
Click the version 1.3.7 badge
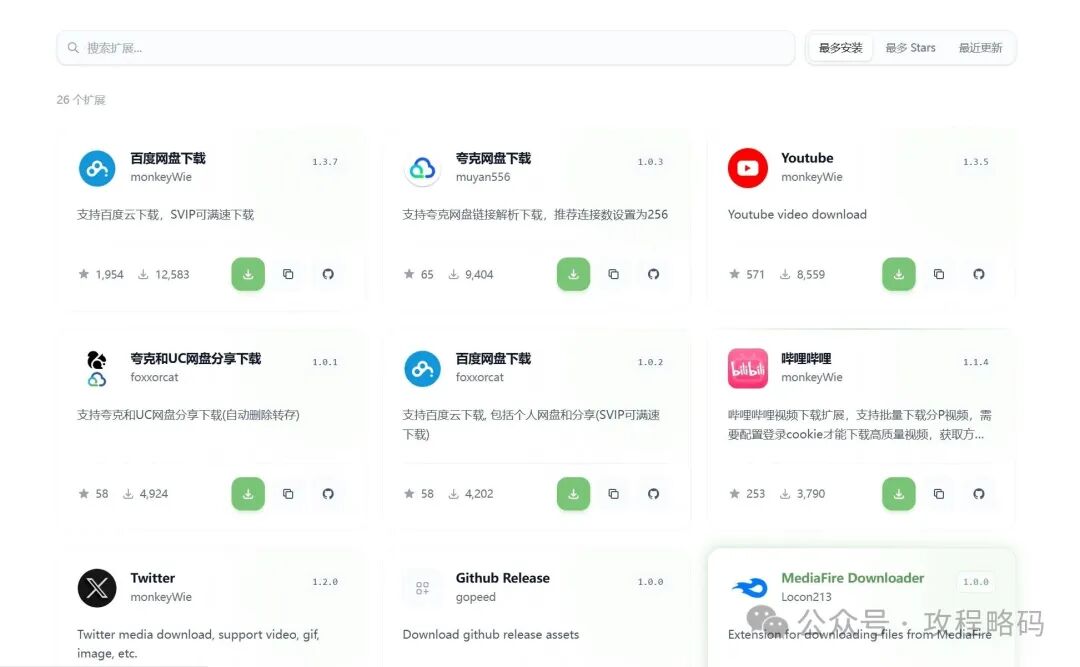click(325, 162)
